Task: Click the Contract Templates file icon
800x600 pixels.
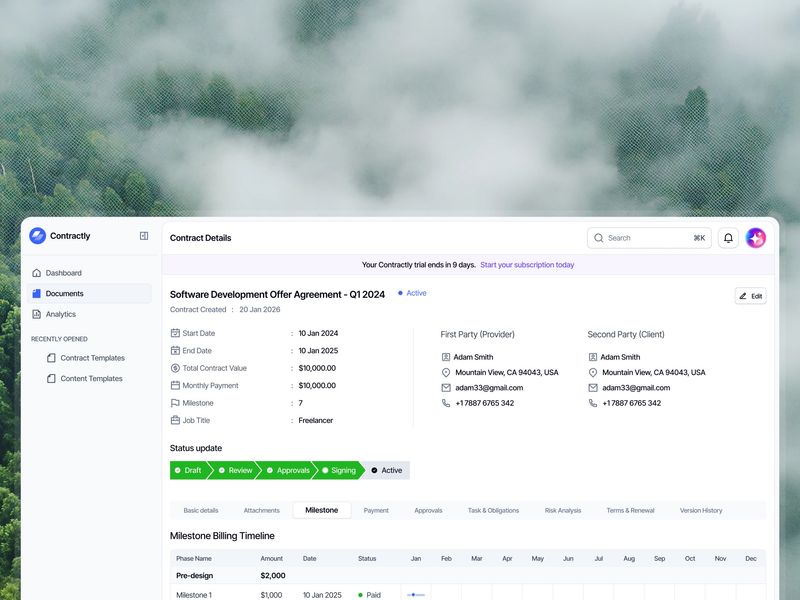Action: [51, 358]
